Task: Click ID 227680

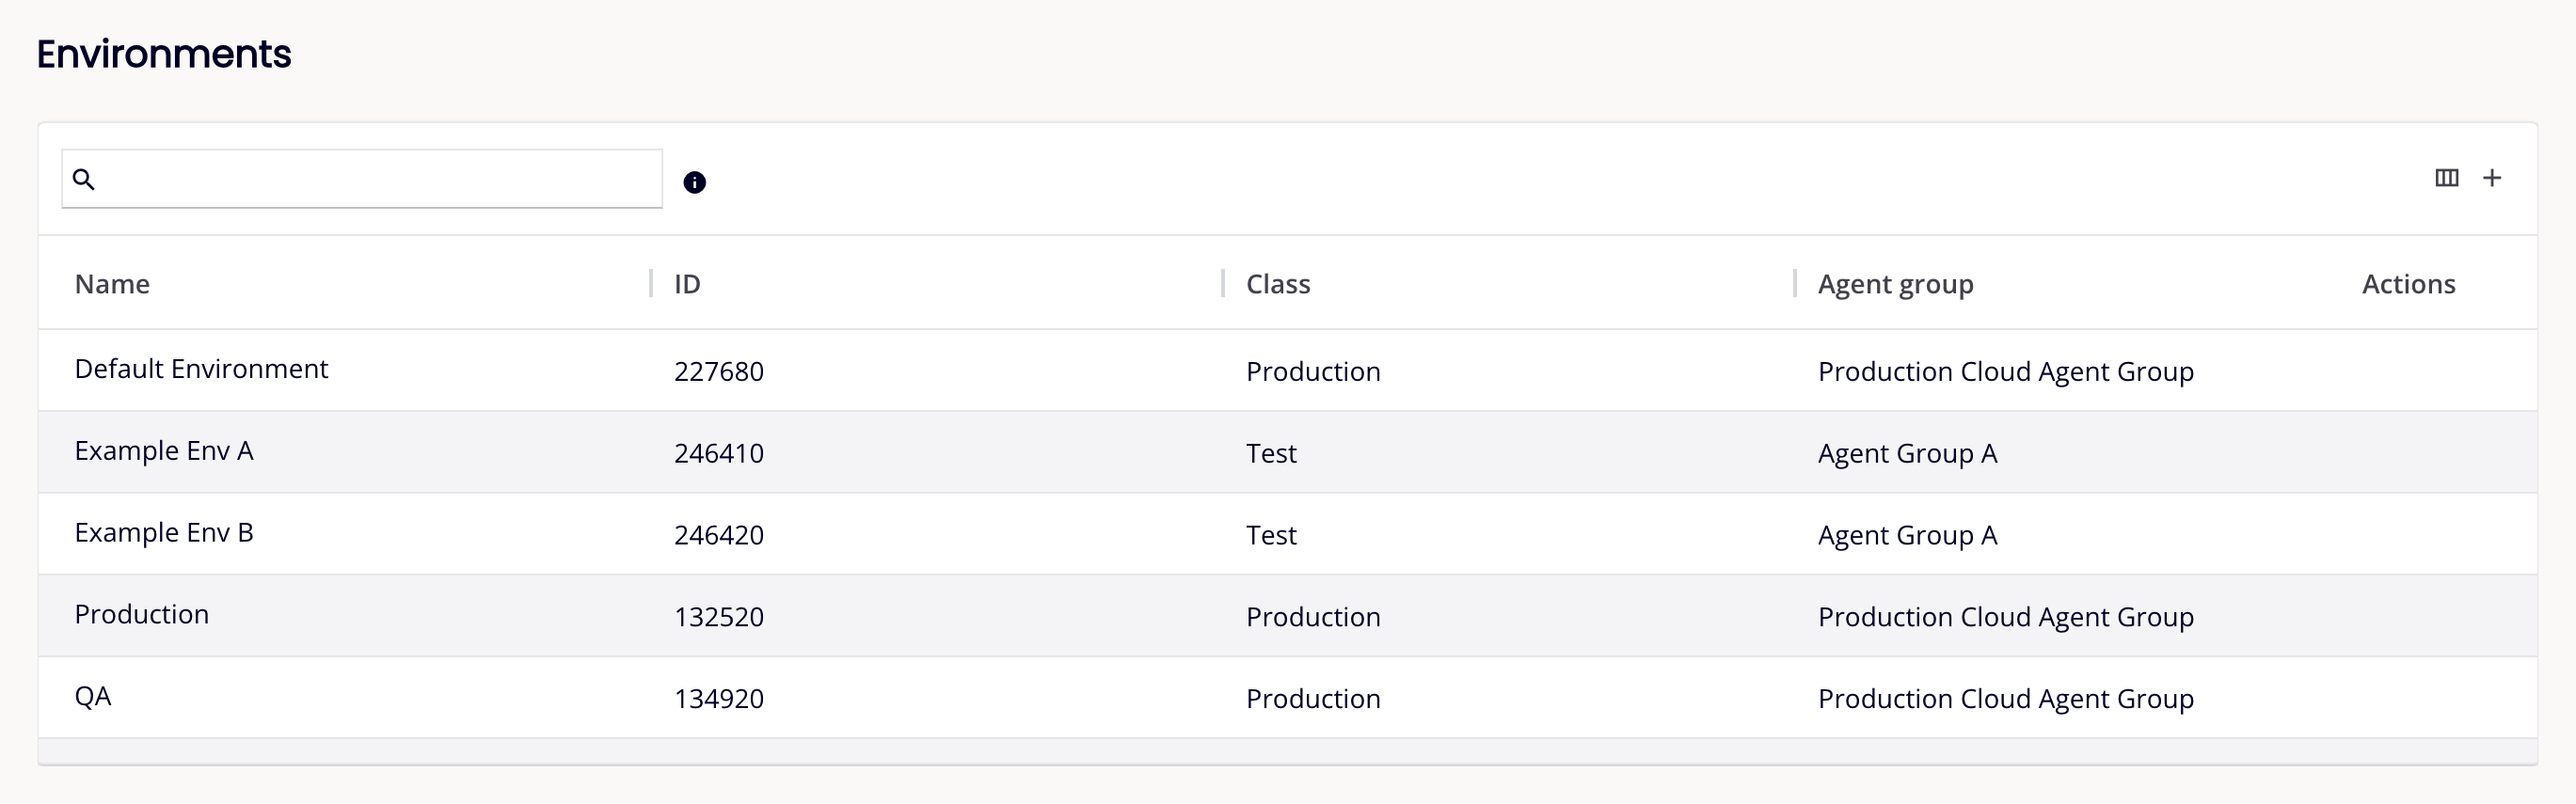Action: [719, 372]
